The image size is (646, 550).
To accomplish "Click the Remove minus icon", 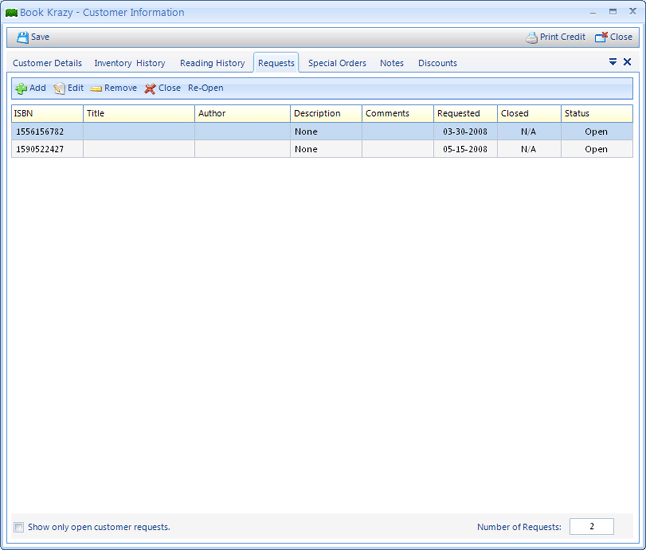I will tap(96, 89).
